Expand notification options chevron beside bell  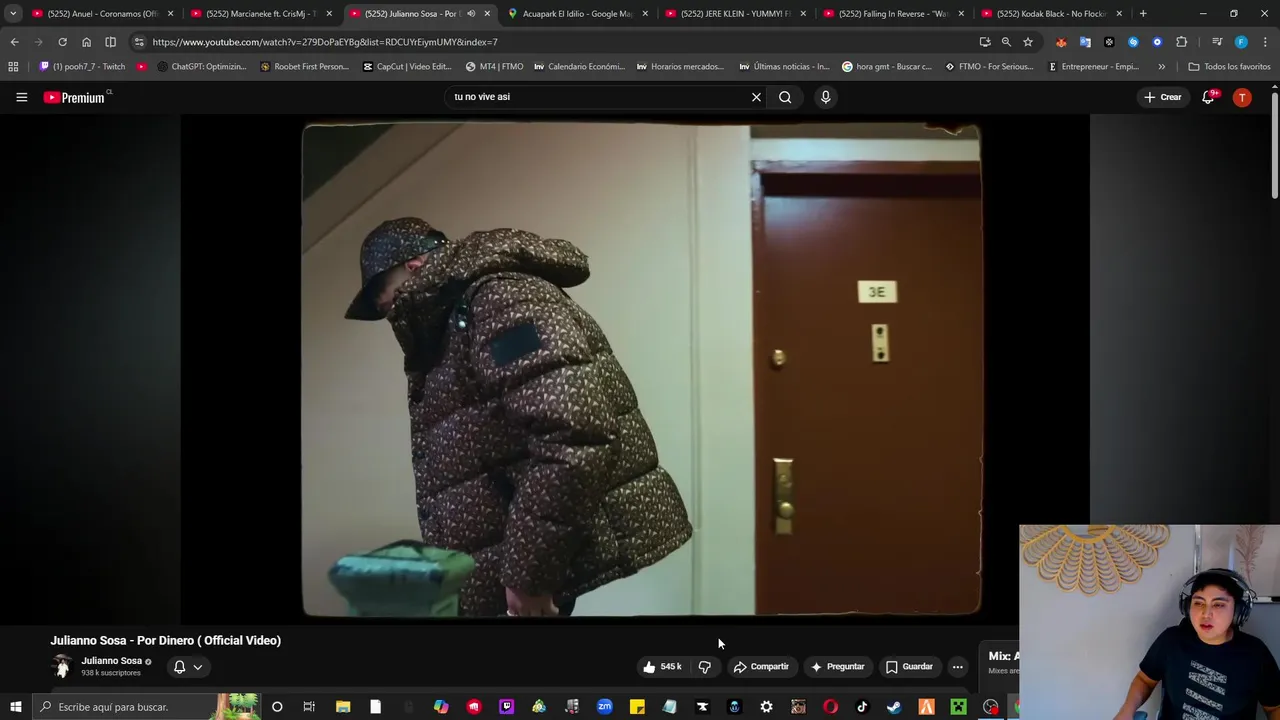tap(198, 667)
